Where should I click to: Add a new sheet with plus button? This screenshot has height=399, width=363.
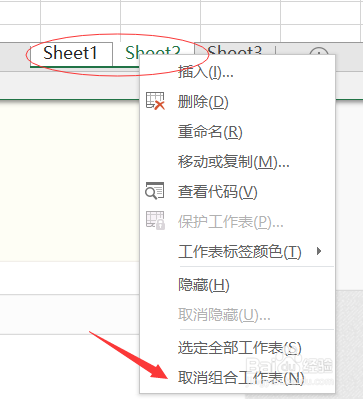(x=319, y=51)
